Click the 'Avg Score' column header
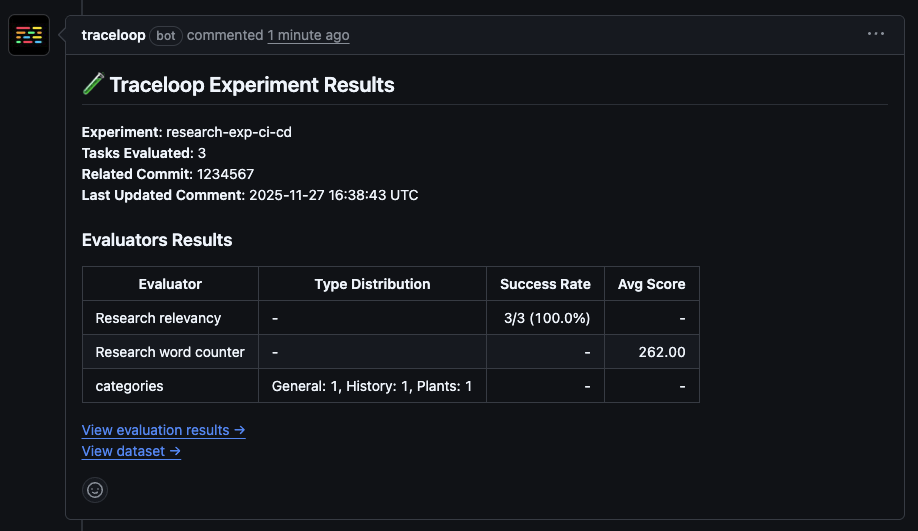918x531 pixels. coord(652,284)
